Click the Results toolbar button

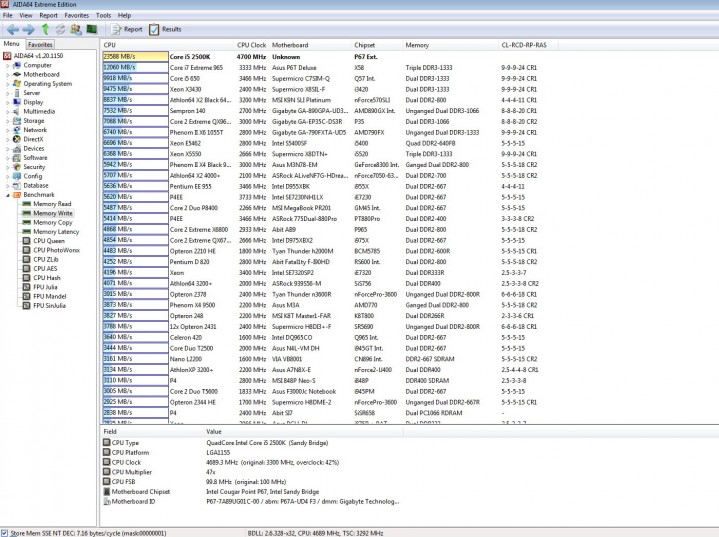coord(166,29)
